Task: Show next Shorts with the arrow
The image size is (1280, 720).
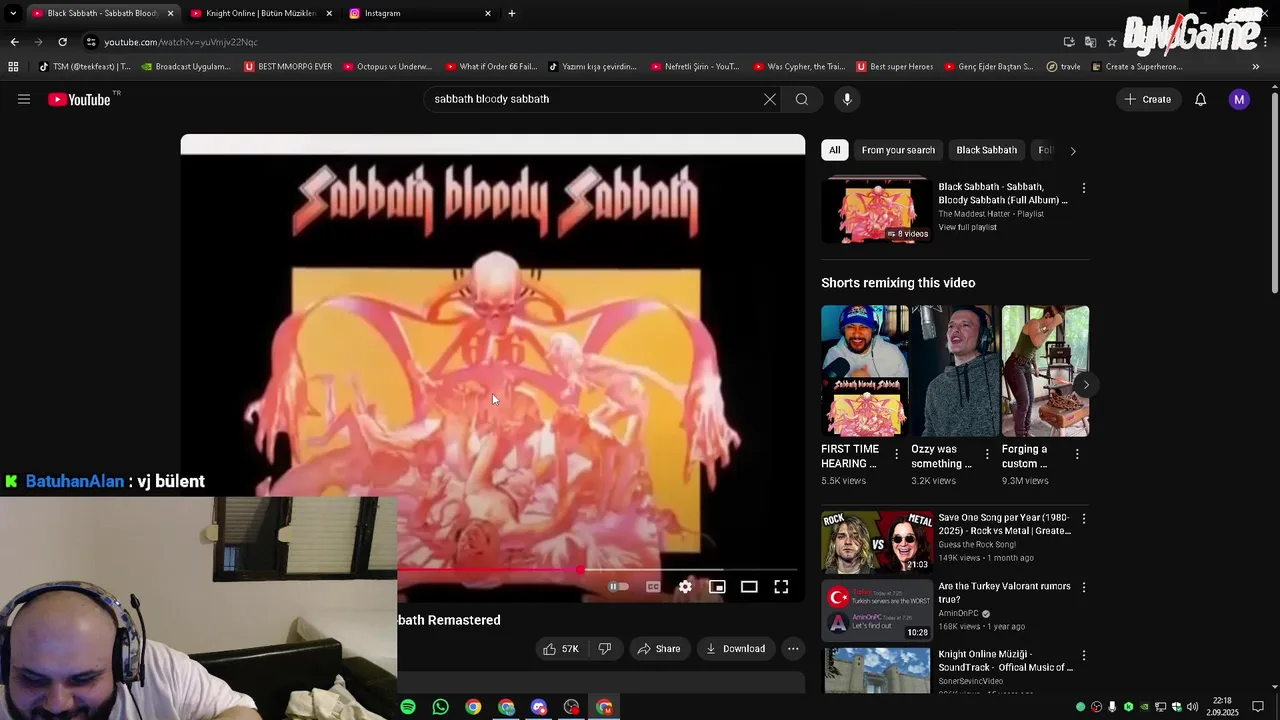Action: 1085,385
